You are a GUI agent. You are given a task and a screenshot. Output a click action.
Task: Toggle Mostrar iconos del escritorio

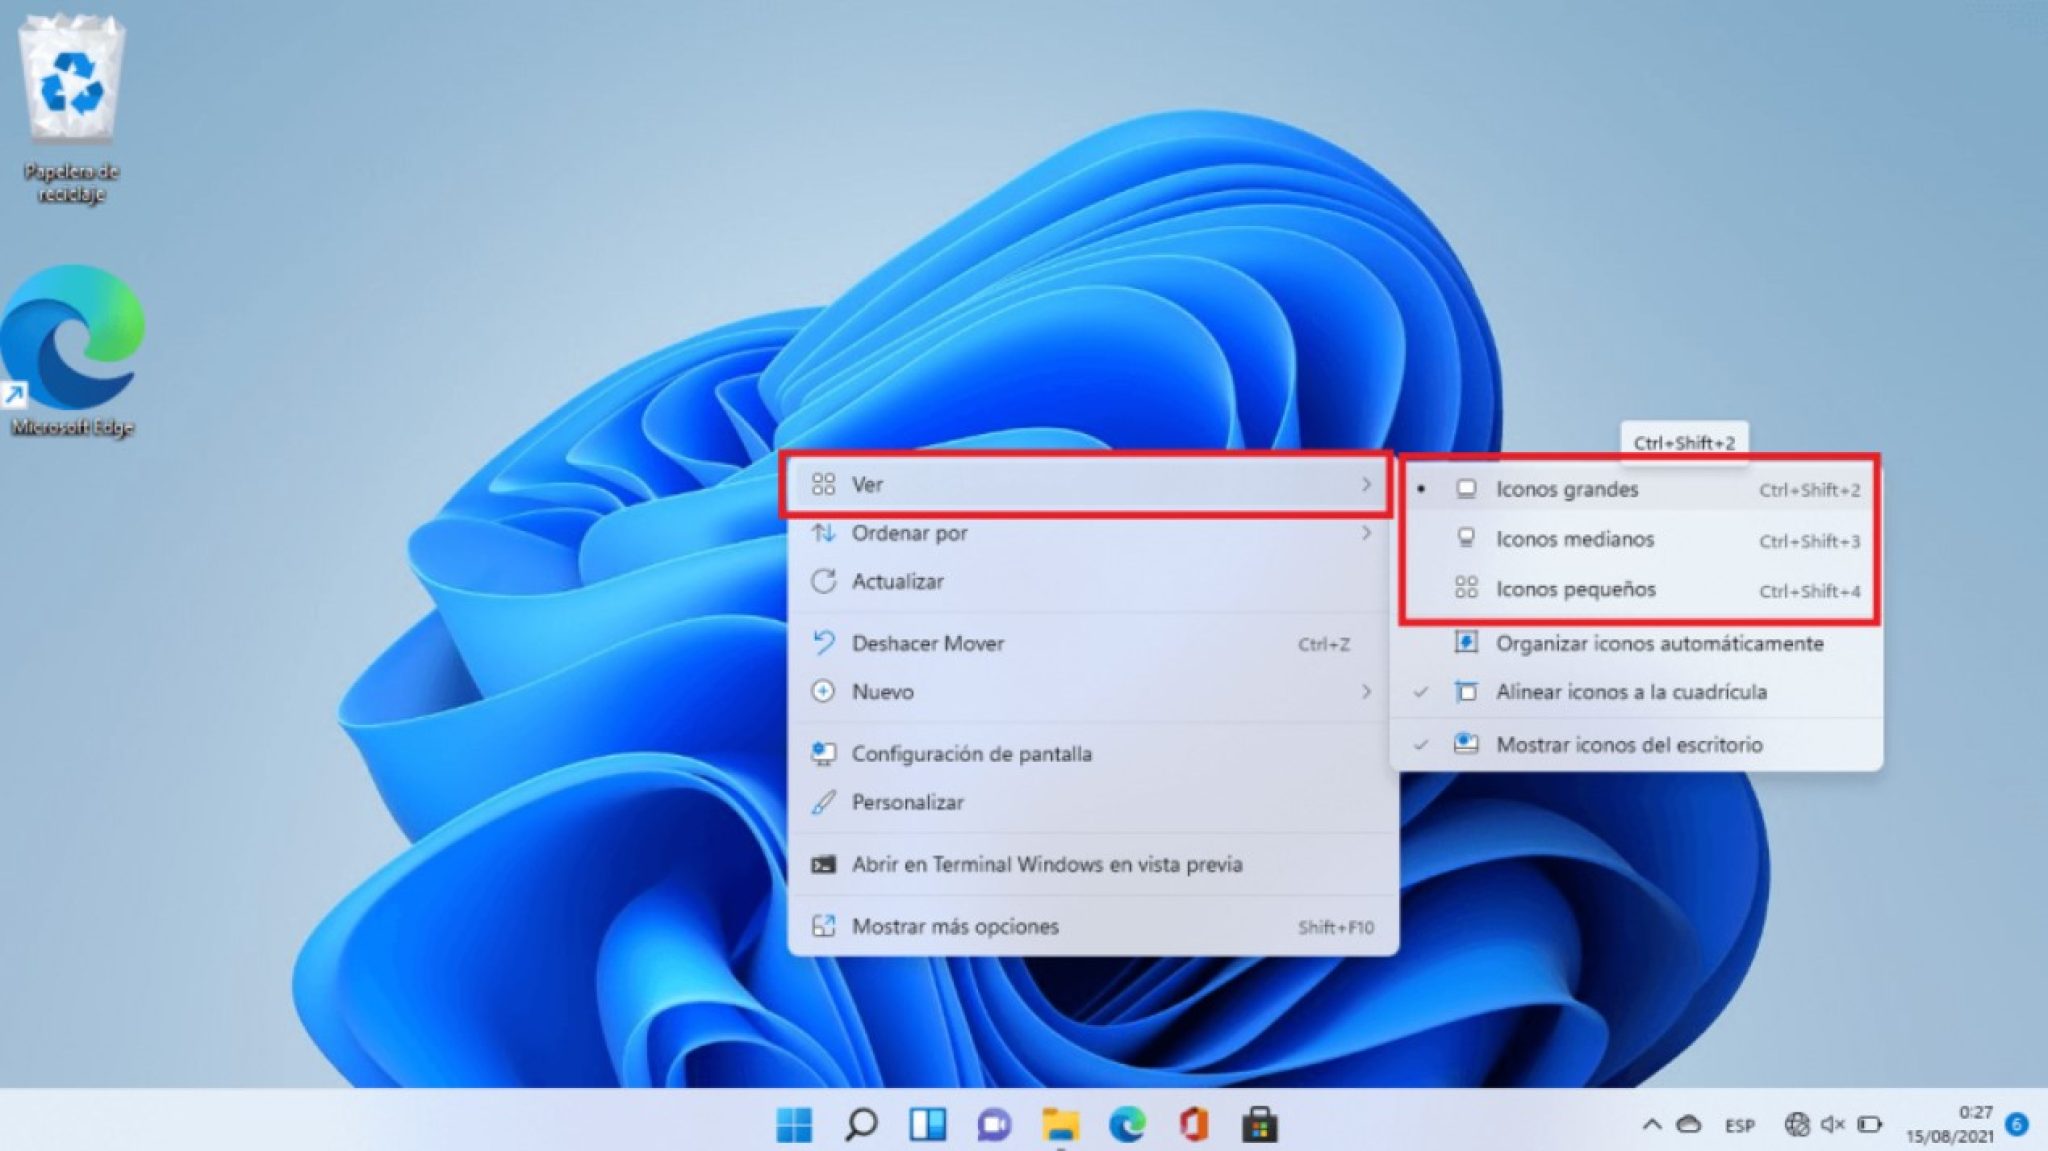pos(1637,745)
